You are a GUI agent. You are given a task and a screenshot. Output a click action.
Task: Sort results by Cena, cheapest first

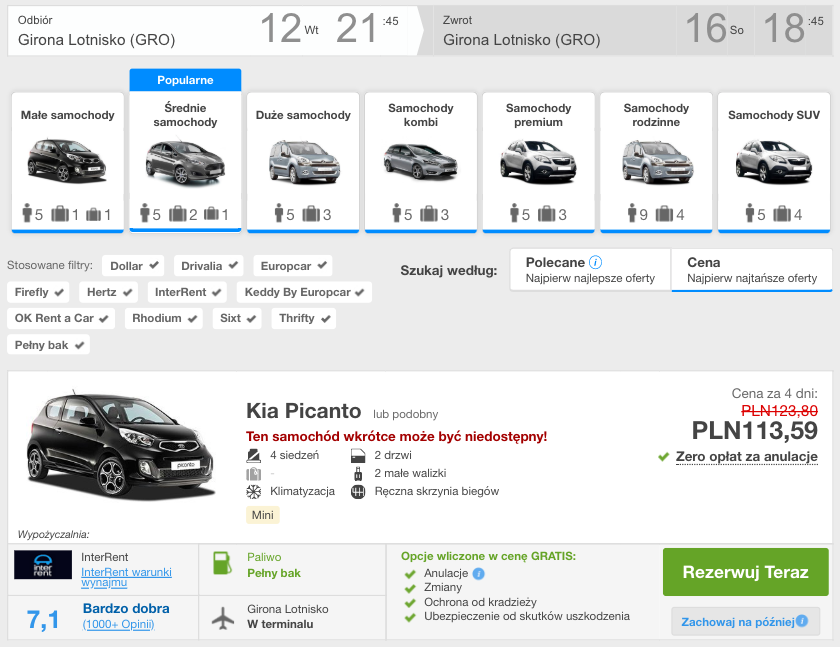pos(752,270)
